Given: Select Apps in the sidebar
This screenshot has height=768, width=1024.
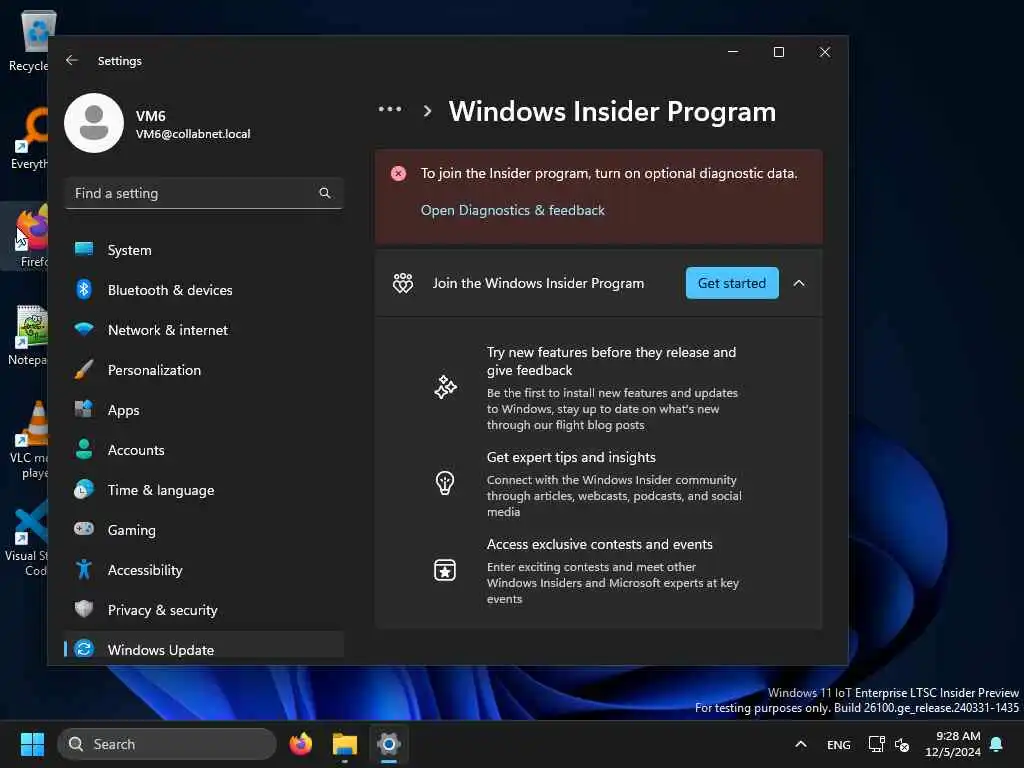Looking at the screenshot, I should (x=204, y=409).
